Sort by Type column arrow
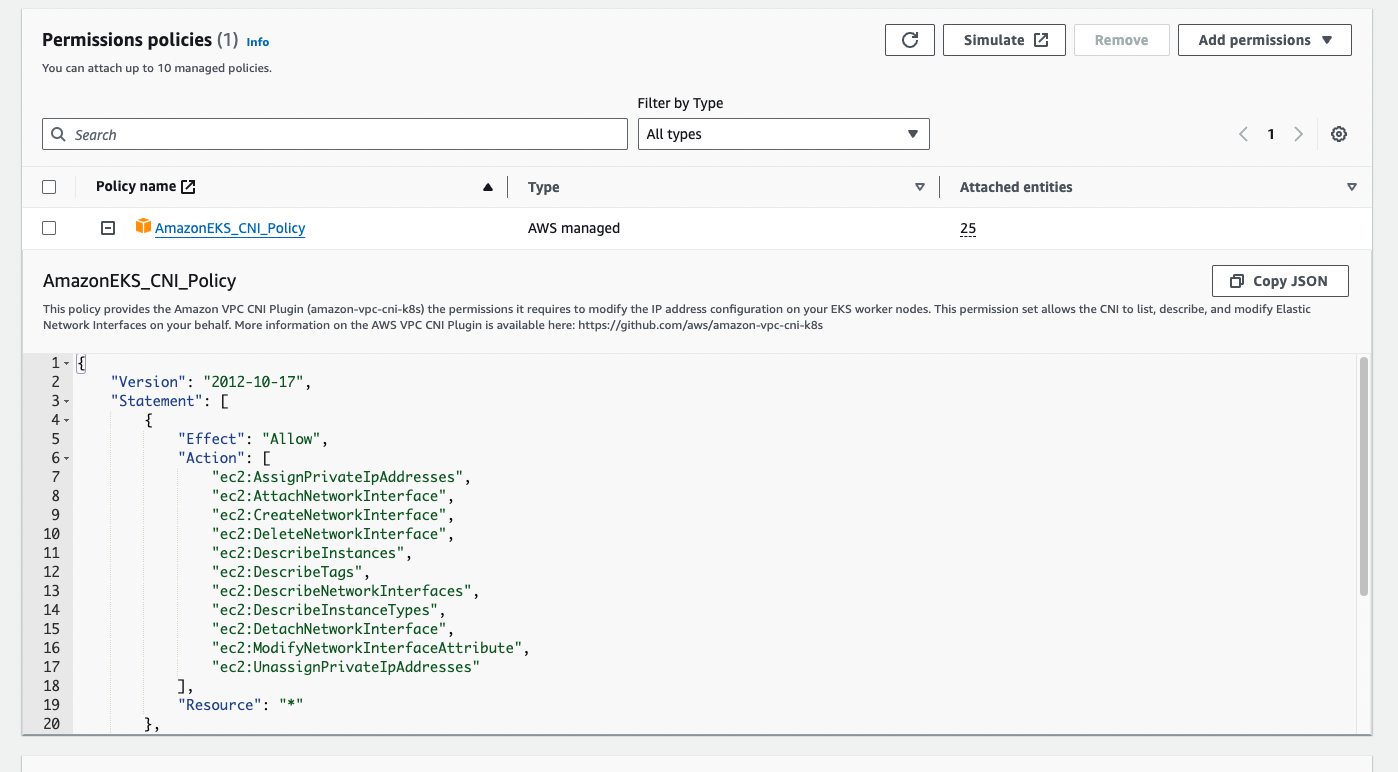The width and height of the screenshot is (1398, 772). [x=920, y=187]
